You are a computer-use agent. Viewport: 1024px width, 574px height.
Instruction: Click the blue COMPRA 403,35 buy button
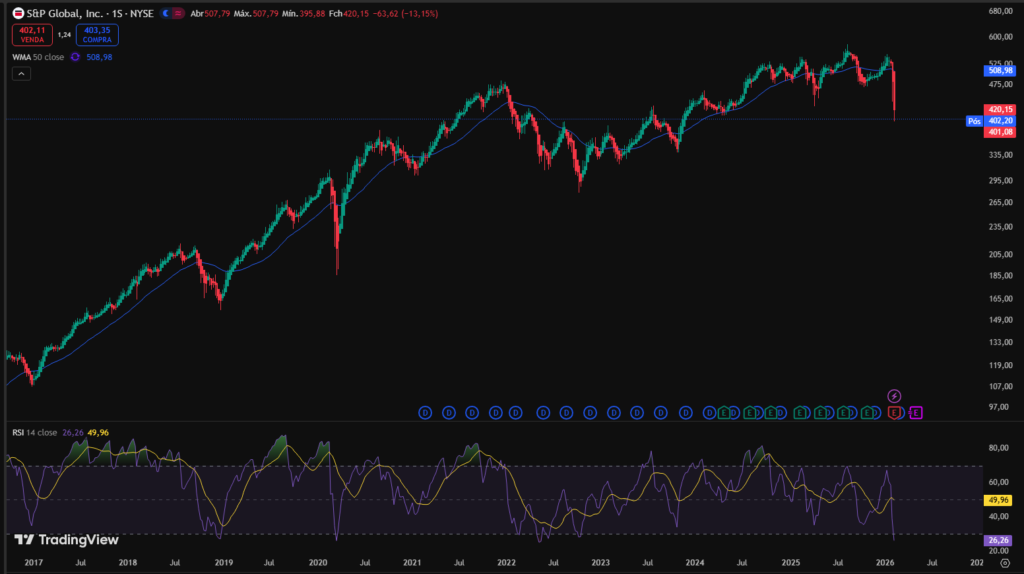(x=97, y=35)
